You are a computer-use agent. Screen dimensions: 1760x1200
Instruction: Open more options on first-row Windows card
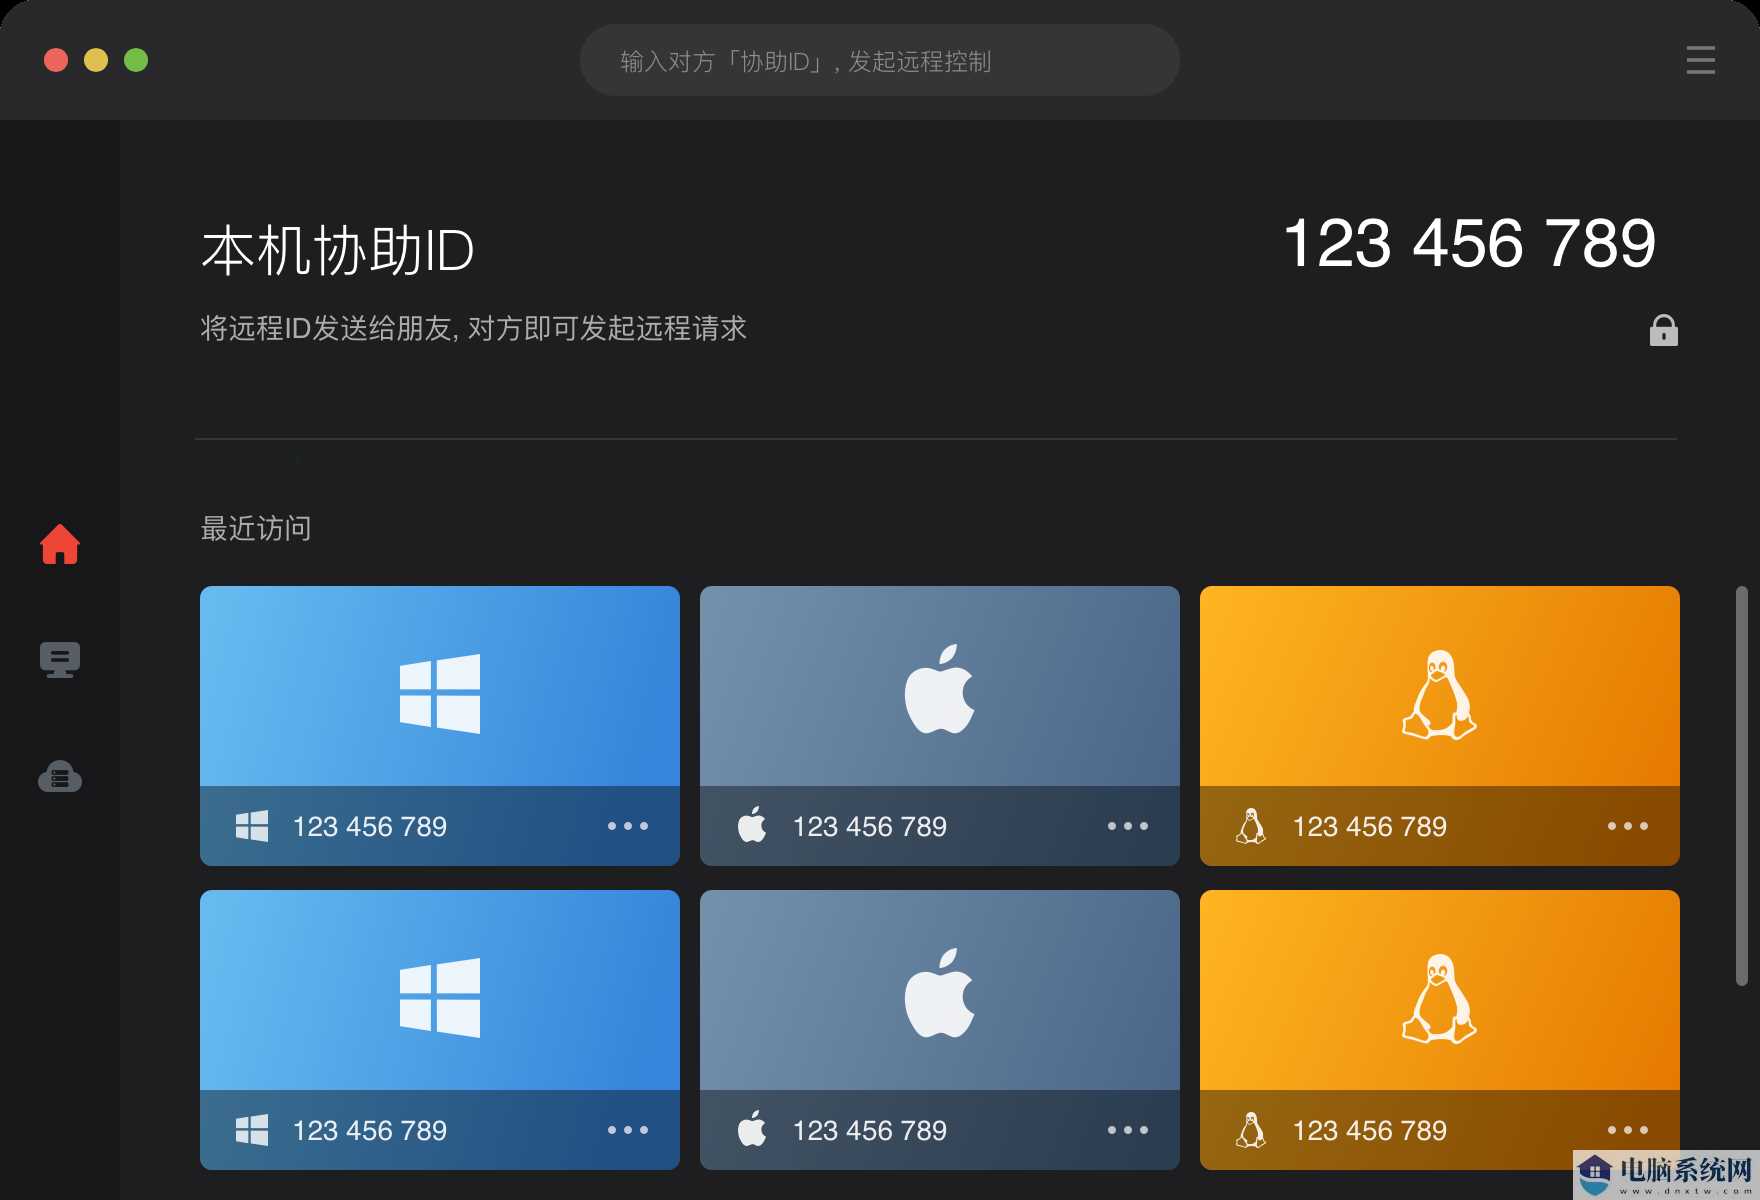coord(628,826)
